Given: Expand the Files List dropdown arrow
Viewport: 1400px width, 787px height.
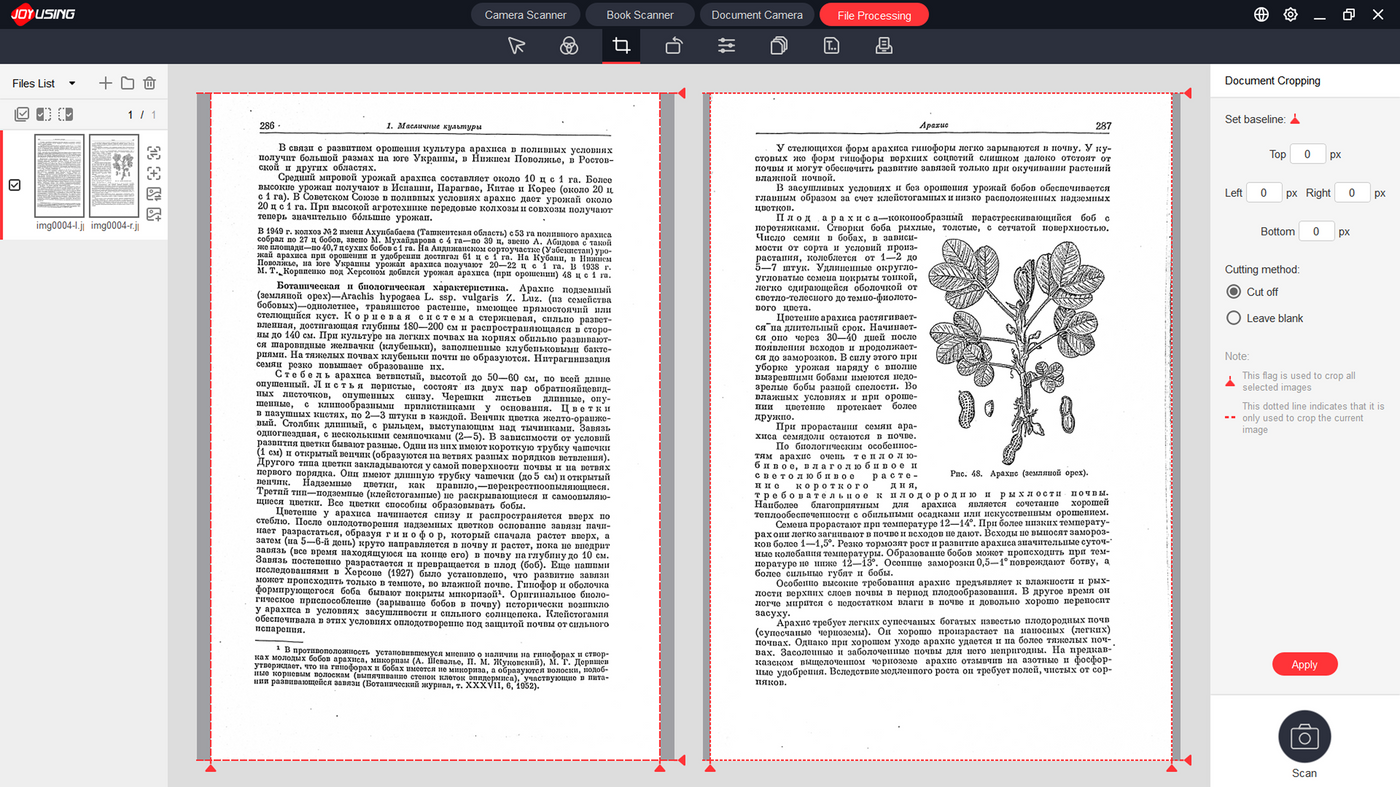Looking at the screenshot, I should [x=72, y=83].
